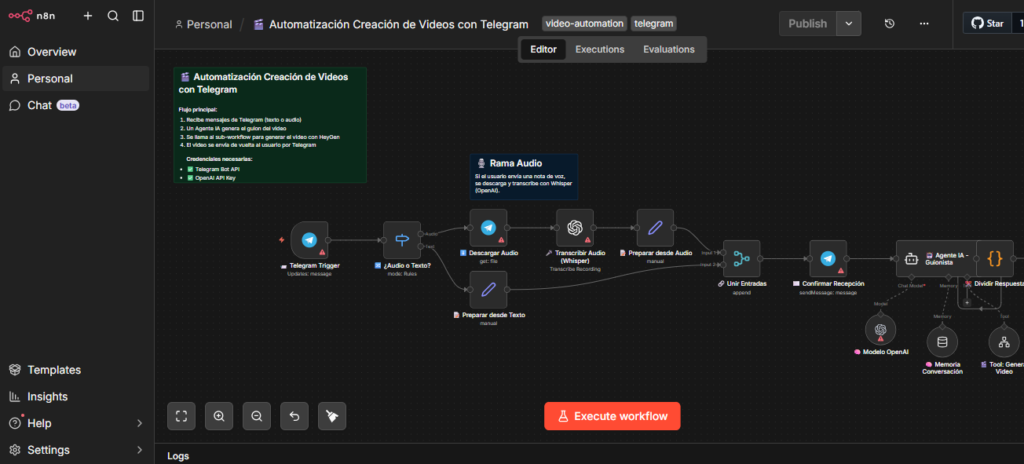Select the Tool: Generar Video sub-node
The image size is (1024, 464).
1004,342
